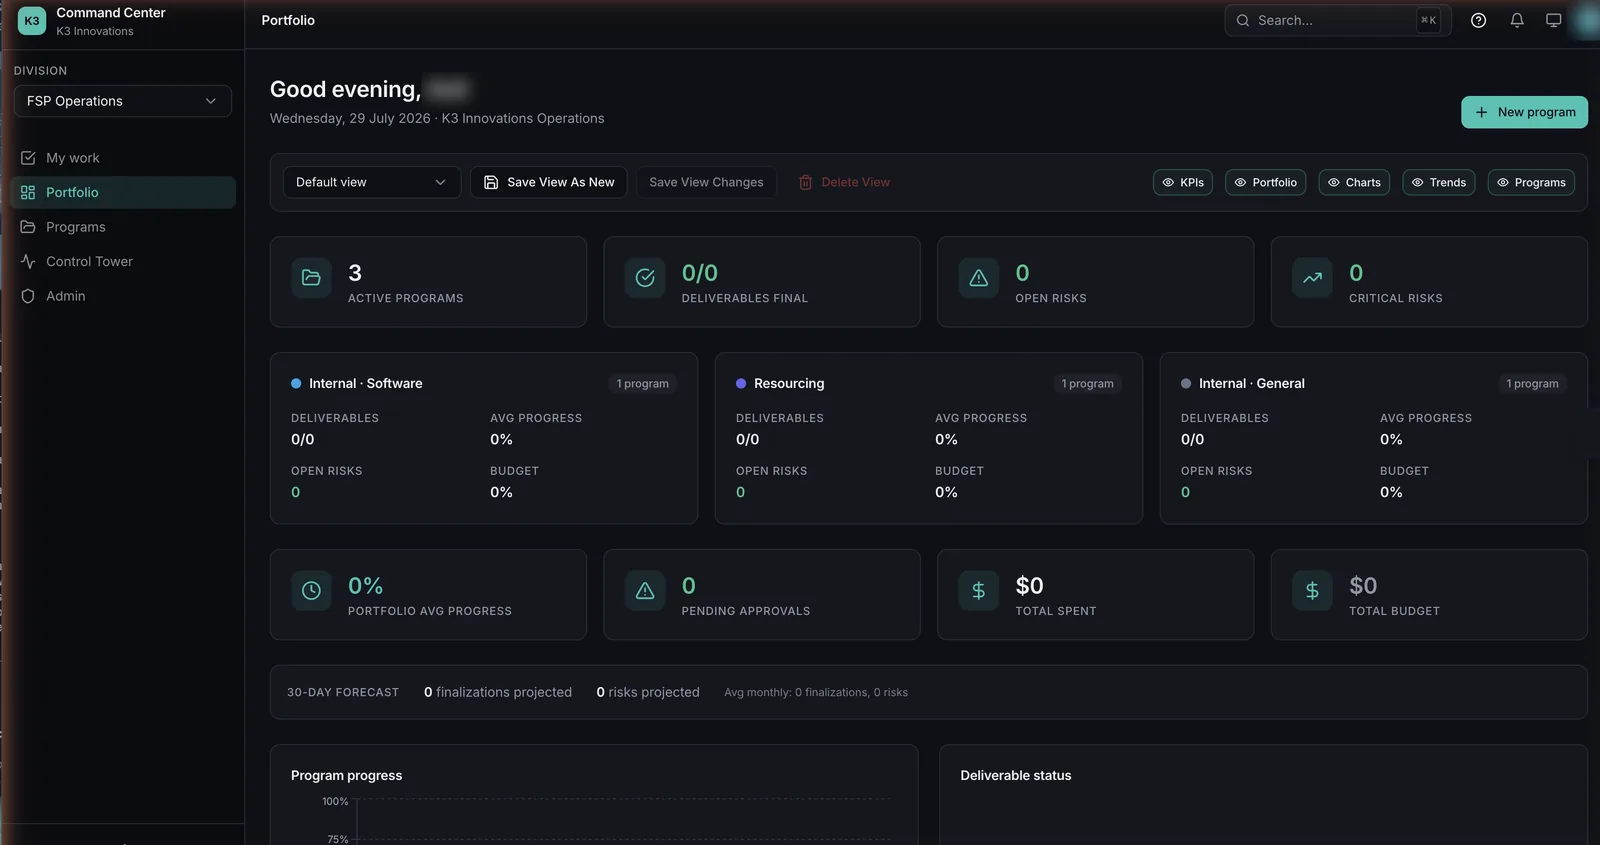Image resolution: width=1600 pixels, height=845 pixels.
Task: Click the Total Budget dollar icon
Action: click(1312, 591)
